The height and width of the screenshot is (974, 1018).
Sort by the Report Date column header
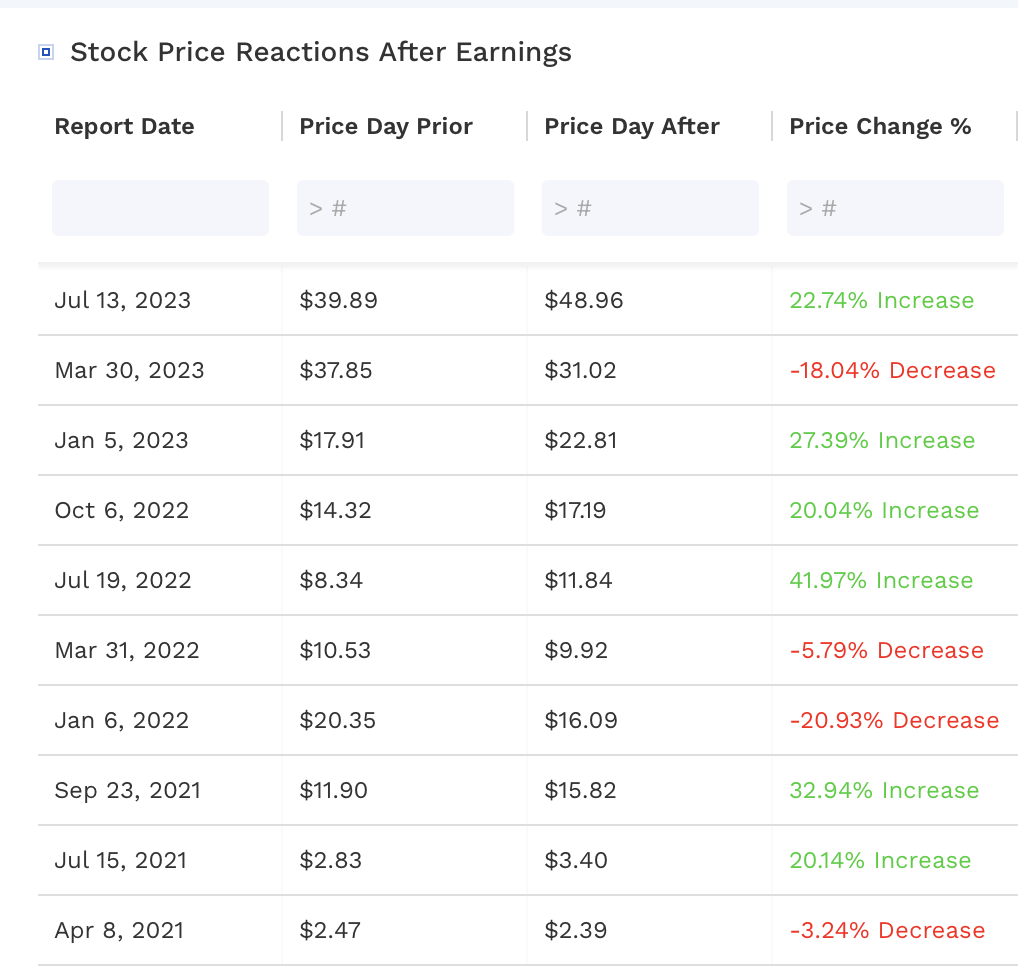[124, 127]
